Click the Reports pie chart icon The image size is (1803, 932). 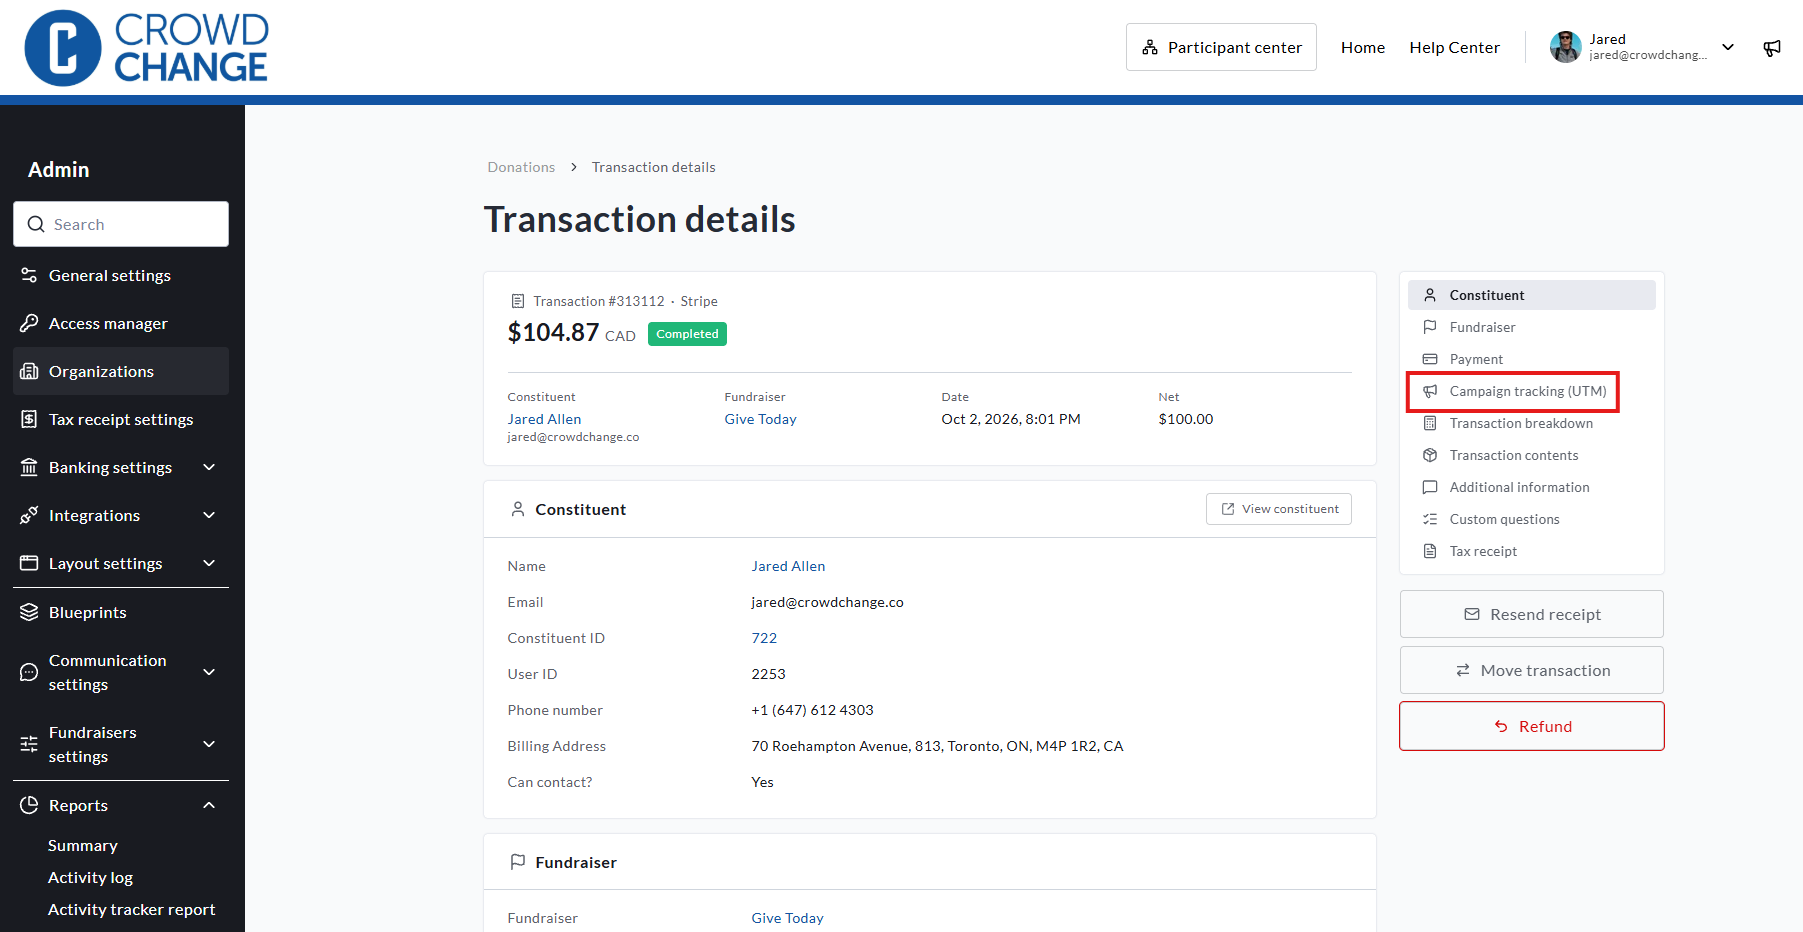click(29, 805)
